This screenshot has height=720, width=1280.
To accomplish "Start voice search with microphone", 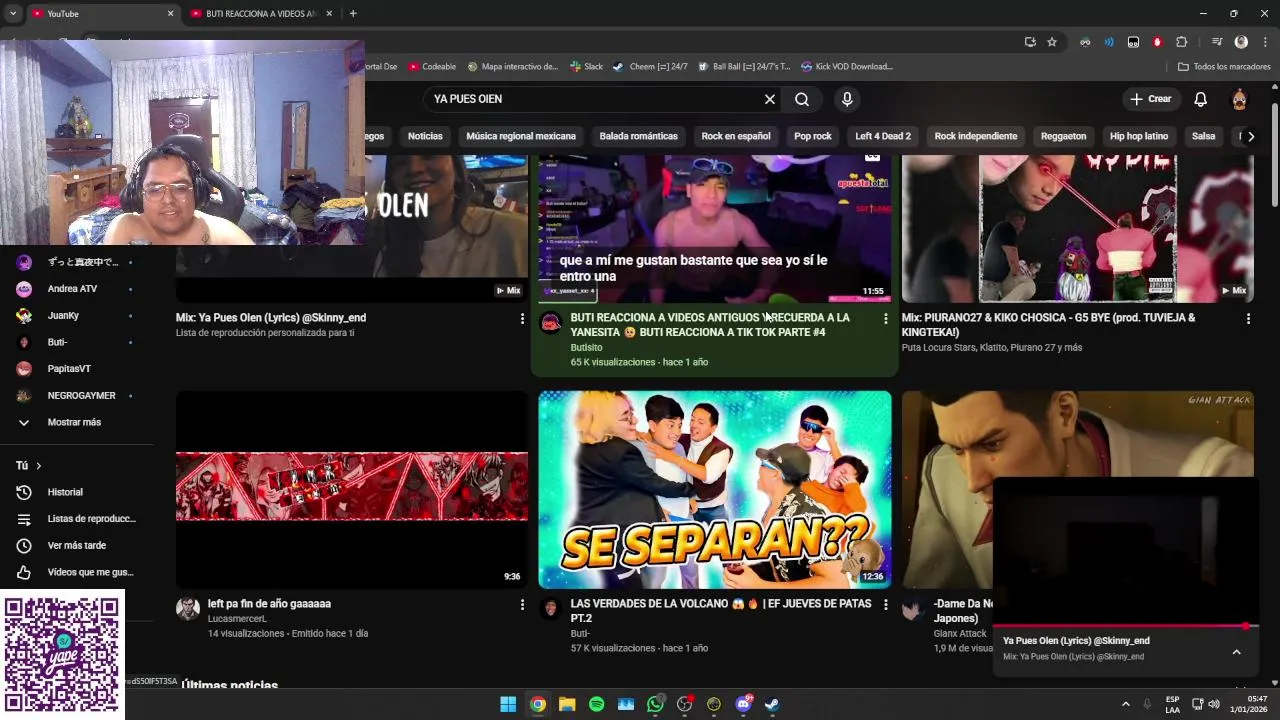I will [x=847, y=99].
